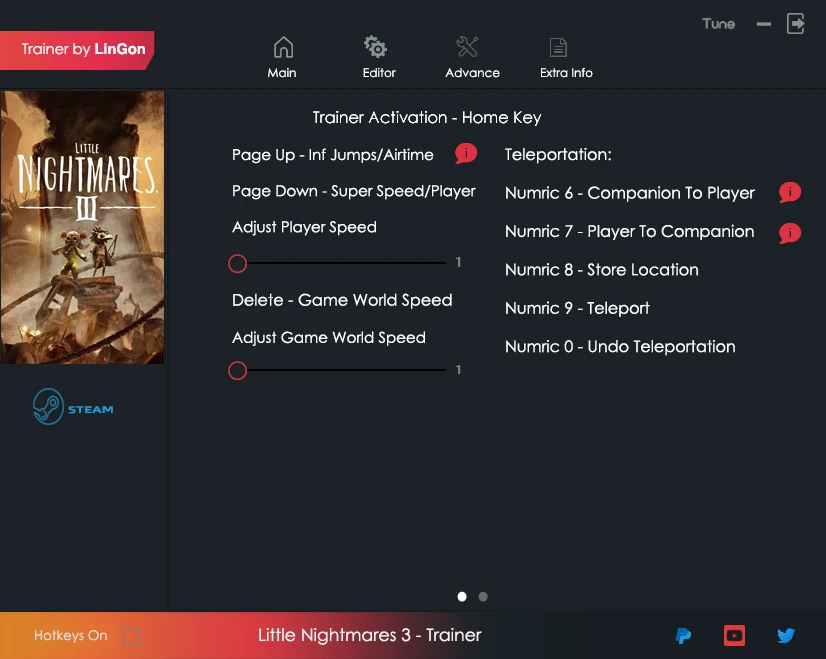
Task: Click Page Down - Super Speed/Player option
Action: tap(353, 191)
